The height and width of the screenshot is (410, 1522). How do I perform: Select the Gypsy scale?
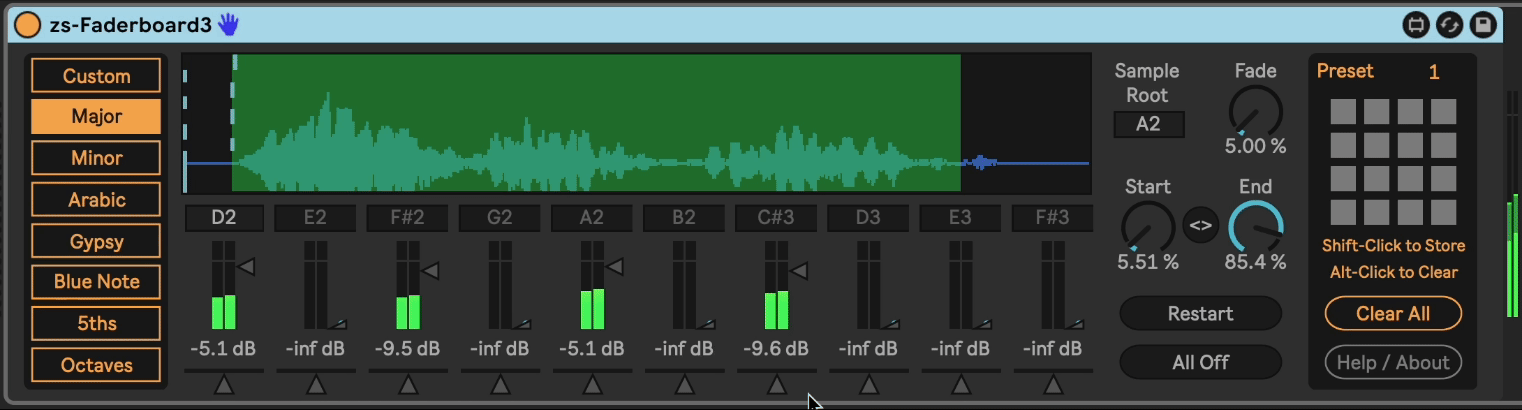pyautogui.click(x=96, y=241)
